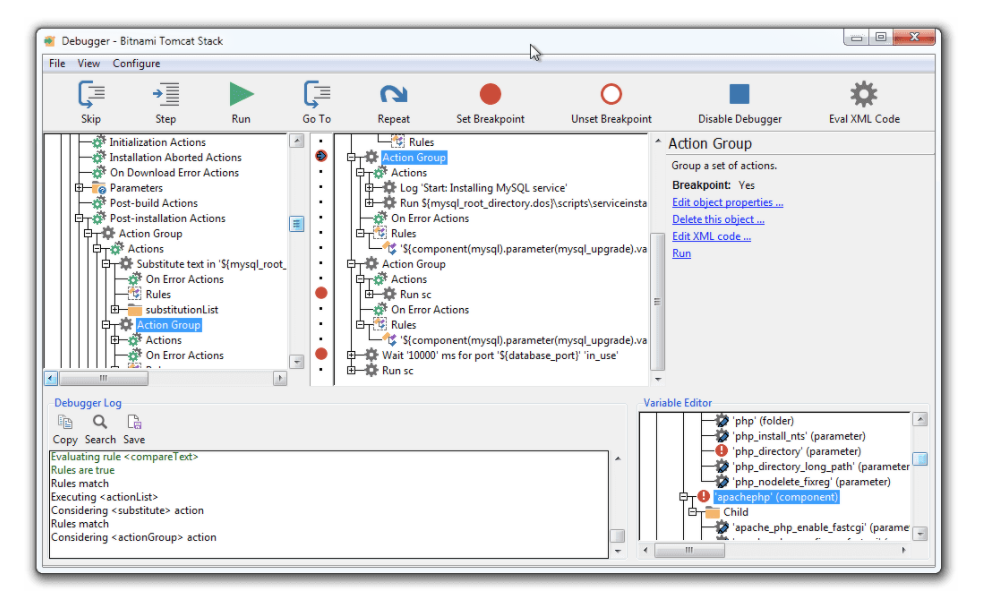Click the Variable Editor scroll-up arrow

click(x=920, y=420)
